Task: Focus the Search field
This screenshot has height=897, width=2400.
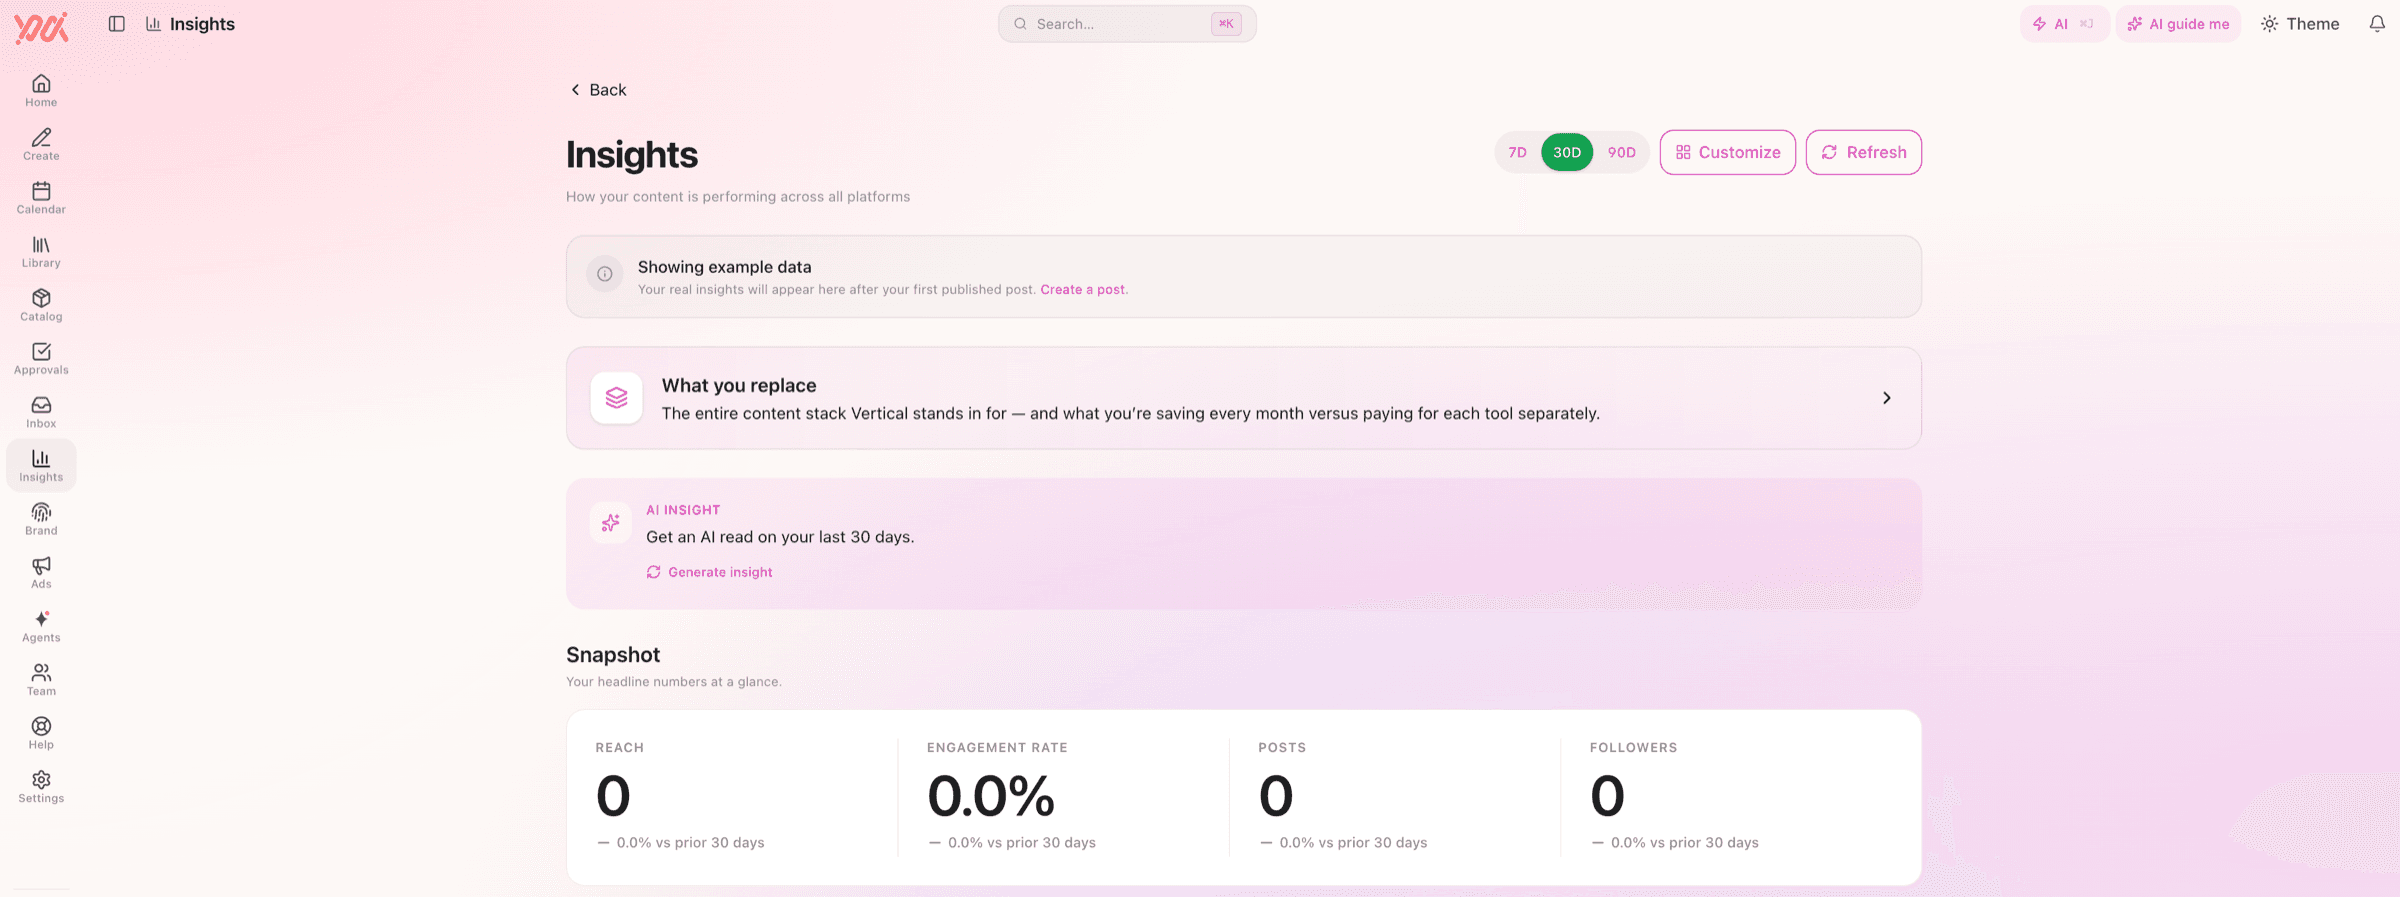Action: [x=1127, y=24]
